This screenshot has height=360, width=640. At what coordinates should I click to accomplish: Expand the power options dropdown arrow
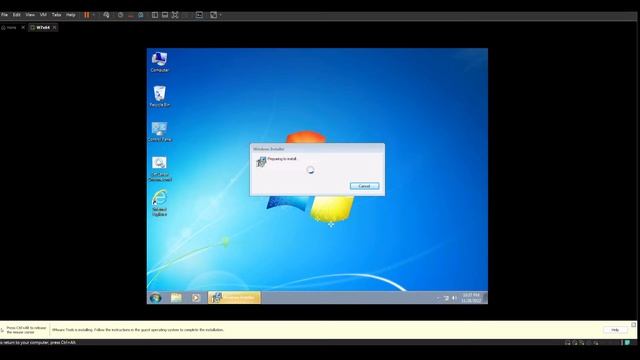[x=93, y=15]
